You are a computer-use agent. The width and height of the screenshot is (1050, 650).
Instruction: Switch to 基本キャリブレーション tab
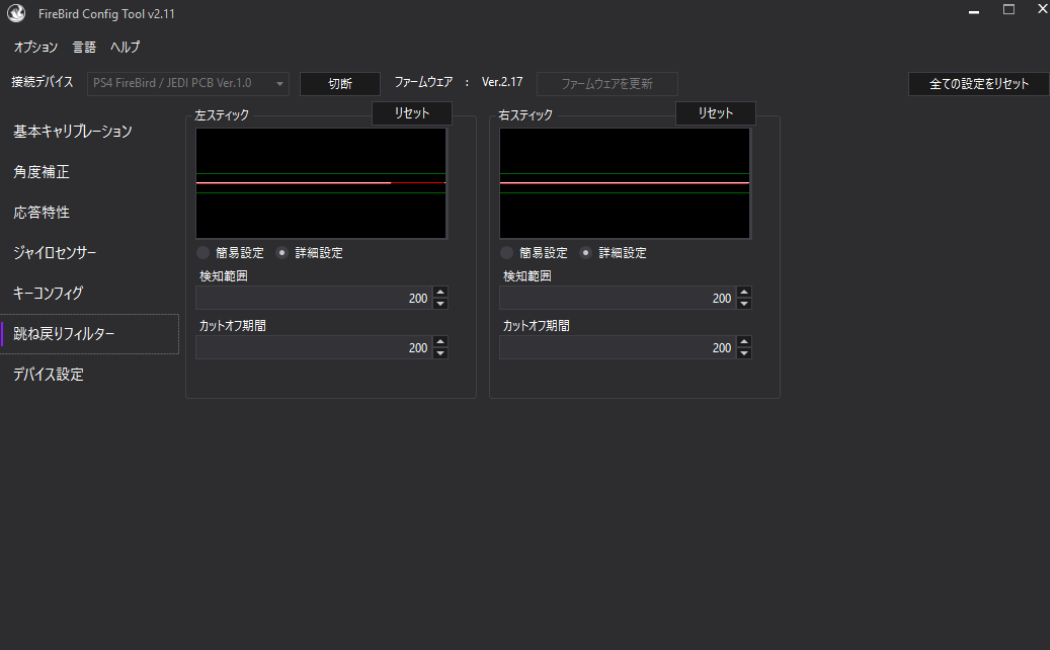pos(89,131)
